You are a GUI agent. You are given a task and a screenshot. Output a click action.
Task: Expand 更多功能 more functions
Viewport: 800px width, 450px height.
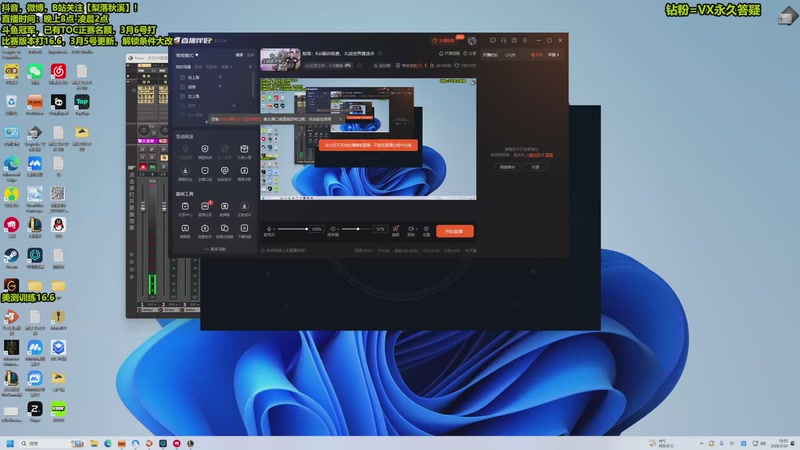(x=215, y=249)
